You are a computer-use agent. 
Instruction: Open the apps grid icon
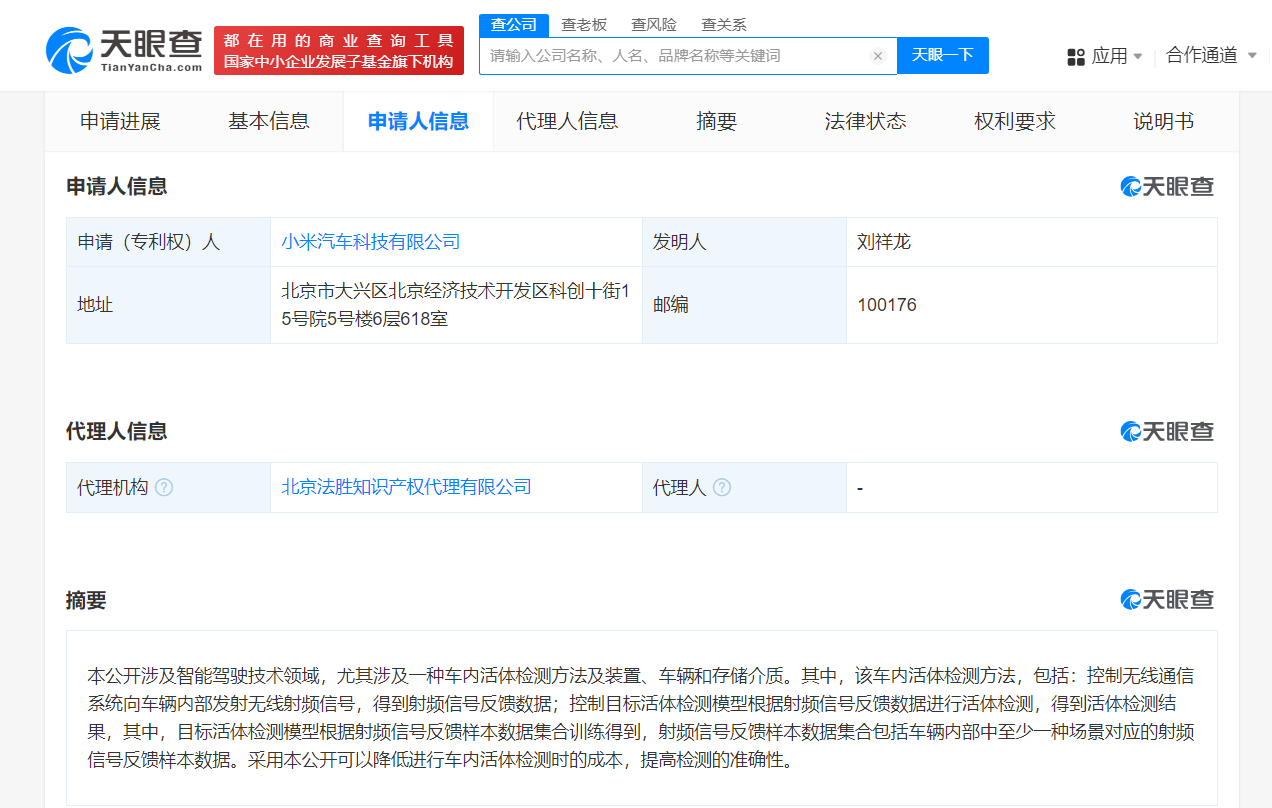click(1076, 56)
